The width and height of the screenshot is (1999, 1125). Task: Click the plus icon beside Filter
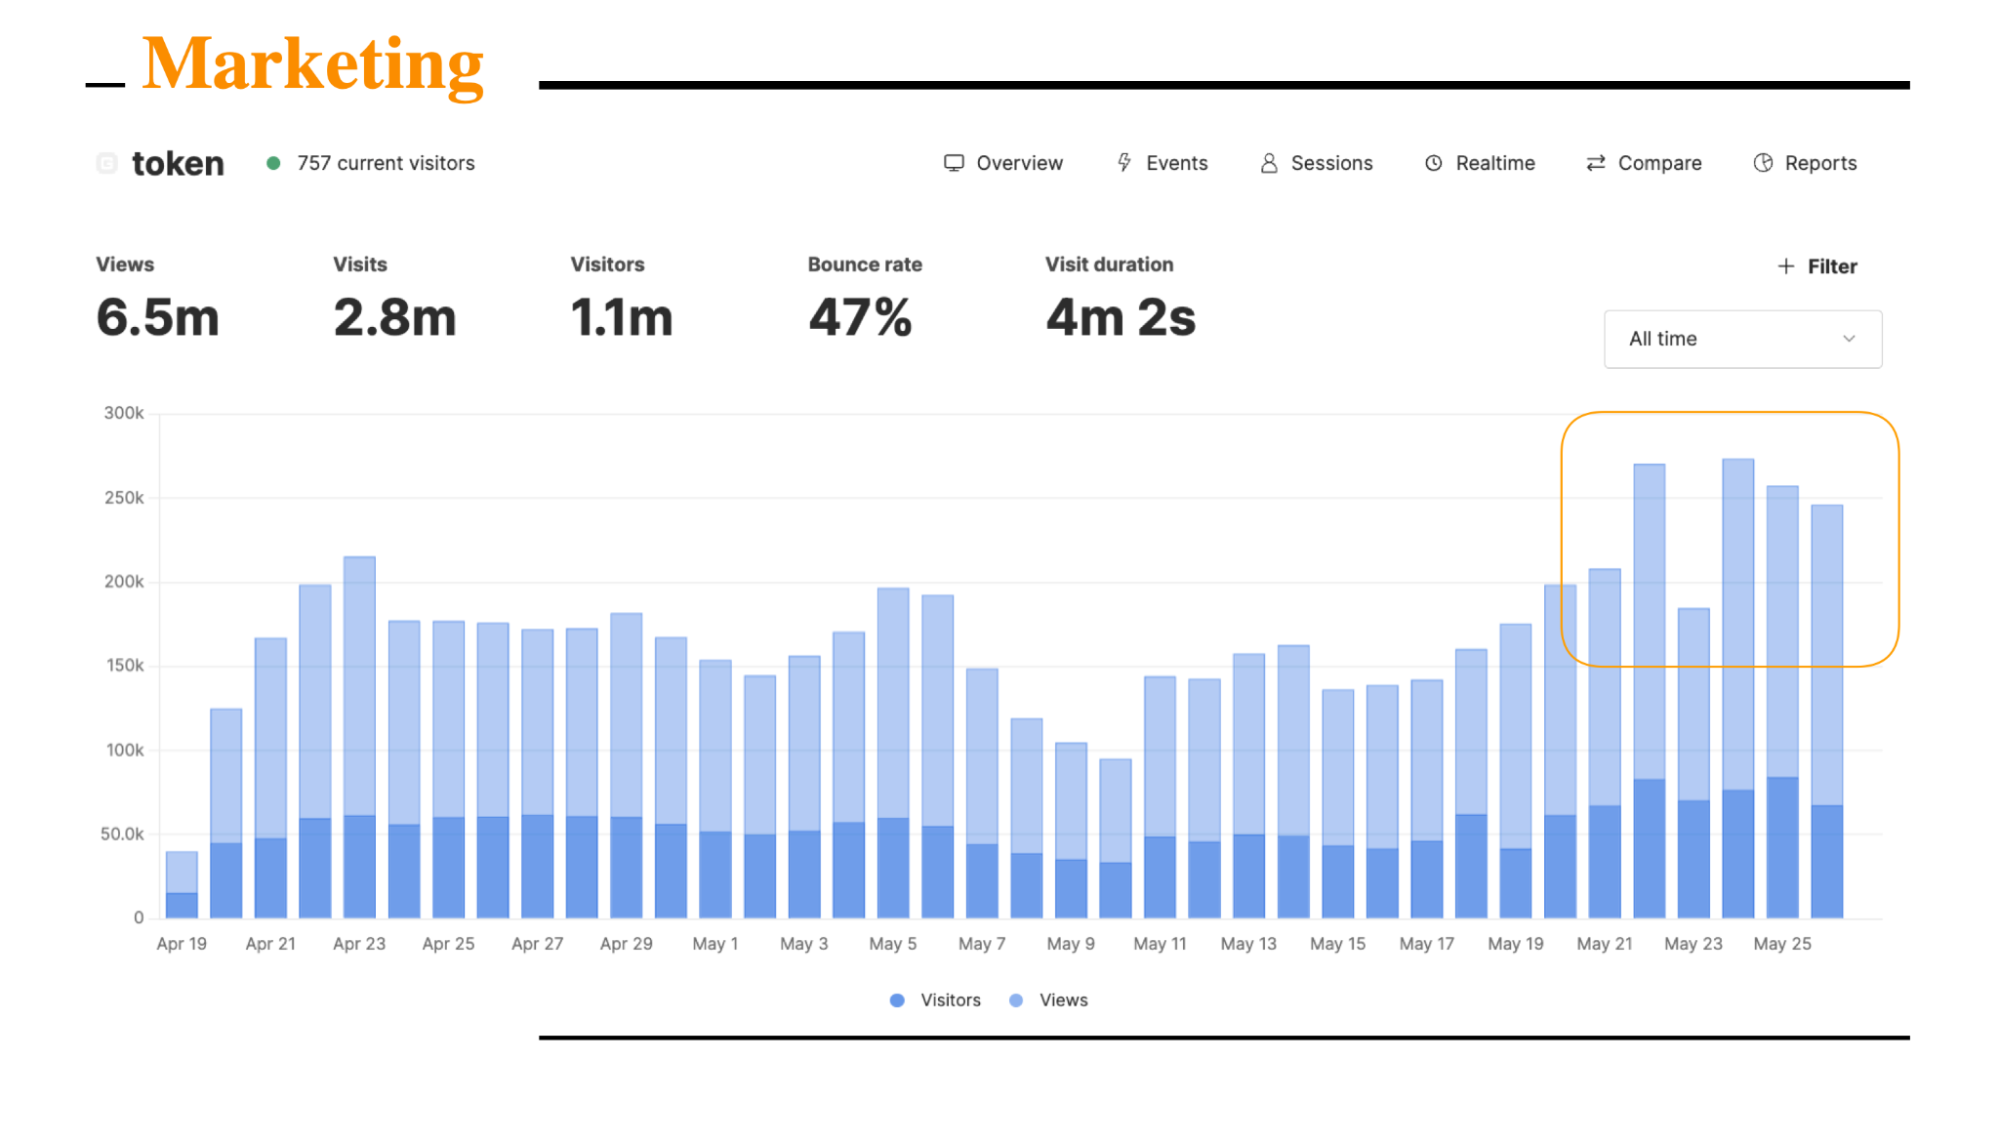click(x=1785, y=266)
